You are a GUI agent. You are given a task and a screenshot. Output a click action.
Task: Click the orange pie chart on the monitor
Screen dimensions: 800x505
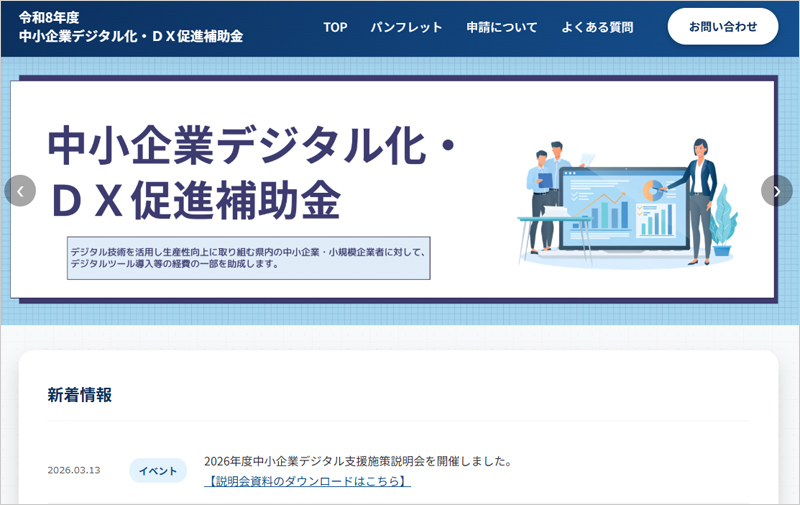(x=653, y=188)
